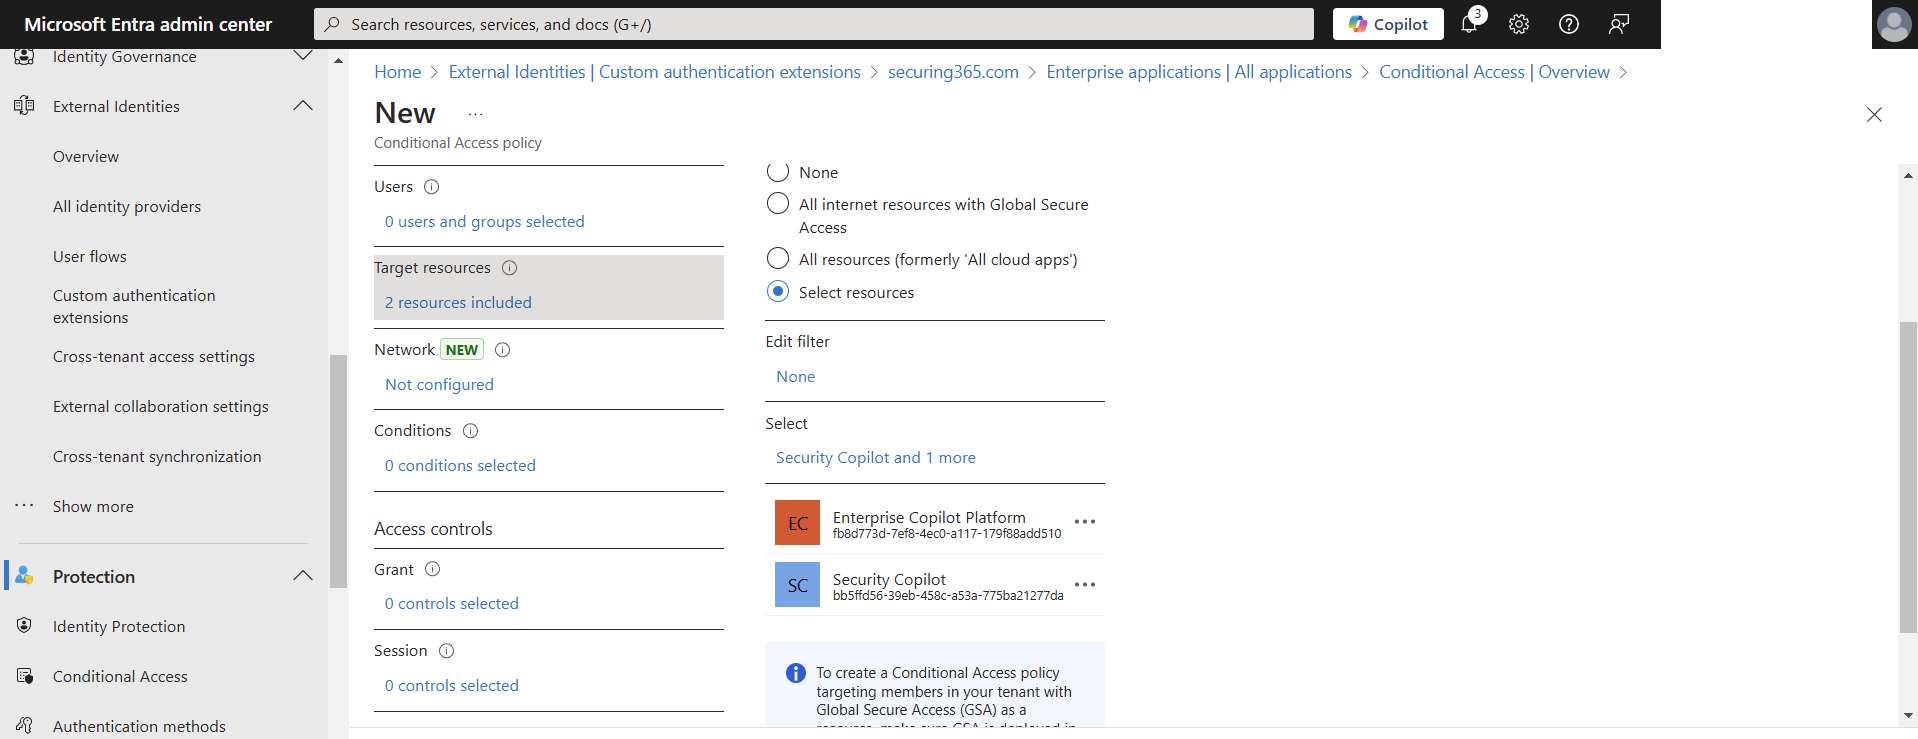This screenshot has height=739, width=1918.
Task: Open the help question mark icon
Action: (1569, 24)
